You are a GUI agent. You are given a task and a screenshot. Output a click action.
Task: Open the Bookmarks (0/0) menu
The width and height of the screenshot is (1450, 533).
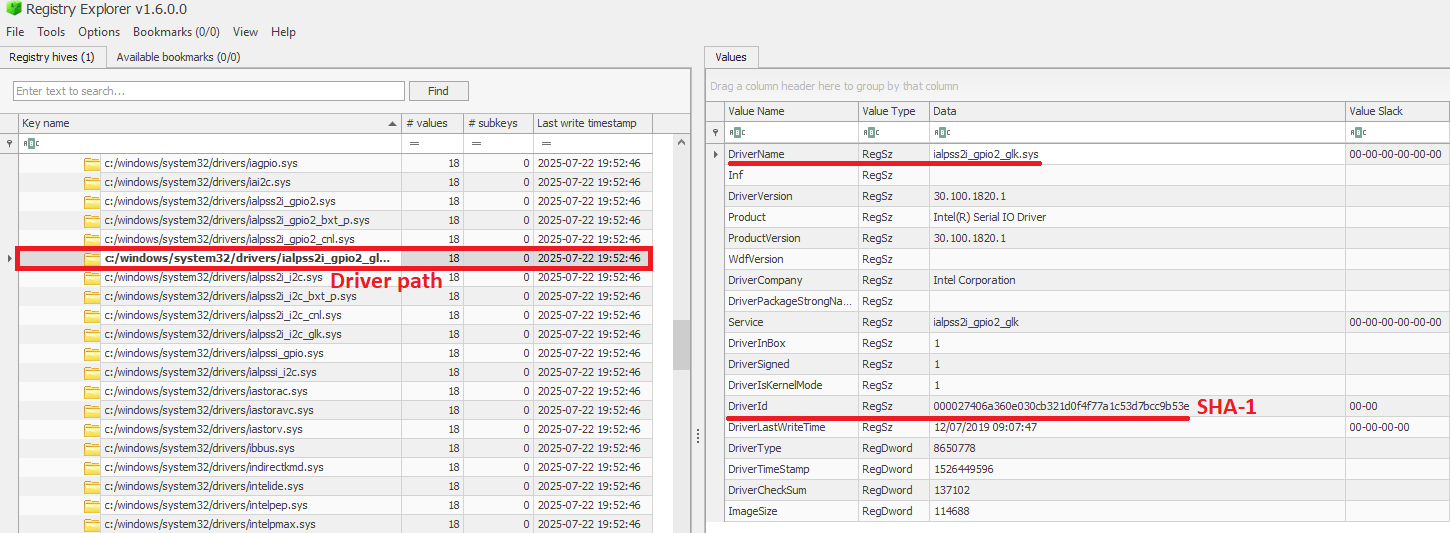pos(178,32)
